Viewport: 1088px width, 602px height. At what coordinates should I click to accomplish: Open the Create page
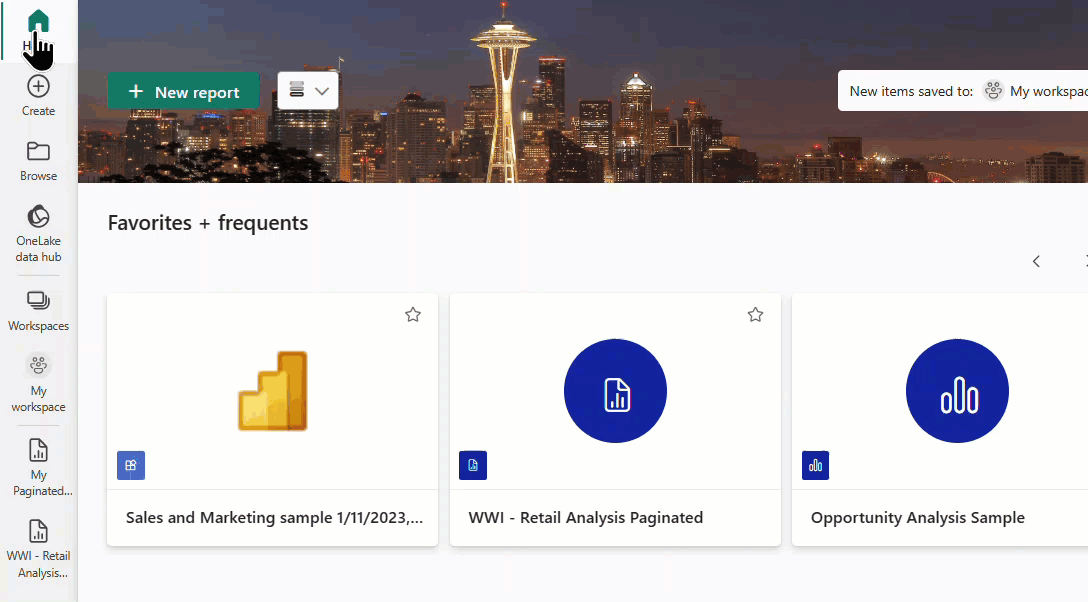(38, 96)
